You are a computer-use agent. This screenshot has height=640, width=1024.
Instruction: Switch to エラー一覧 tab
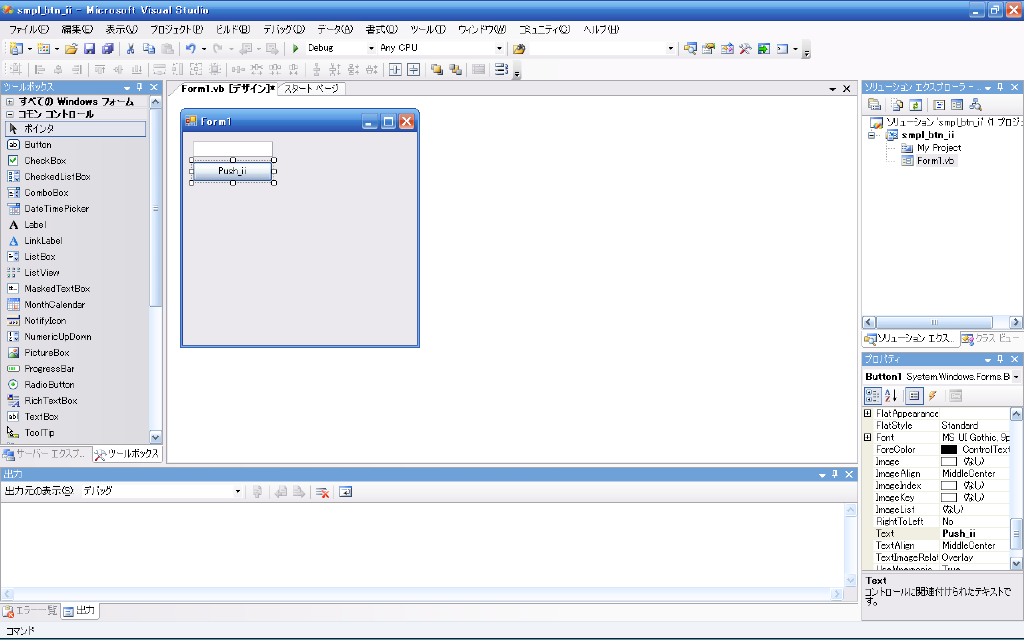31,611
